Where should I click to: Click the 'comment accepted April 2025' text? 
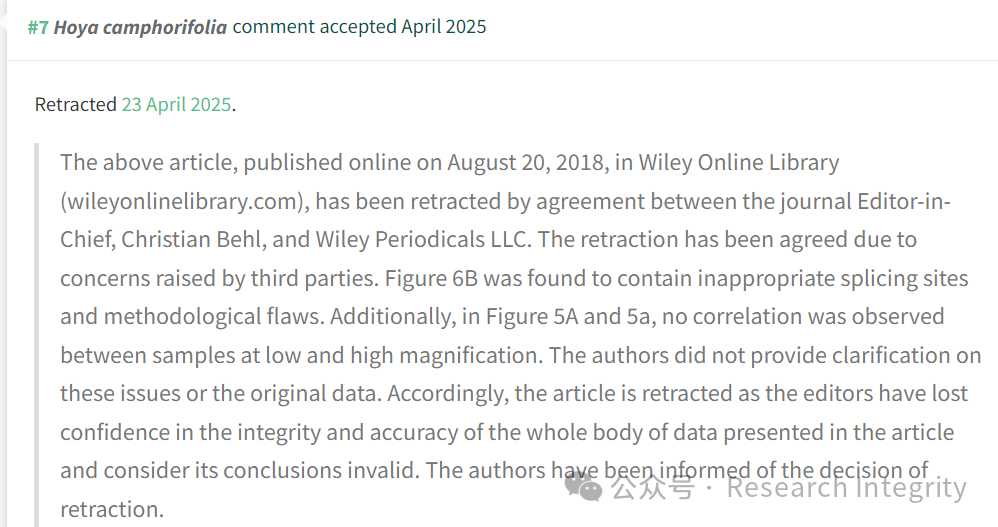(x=359, y=27)
